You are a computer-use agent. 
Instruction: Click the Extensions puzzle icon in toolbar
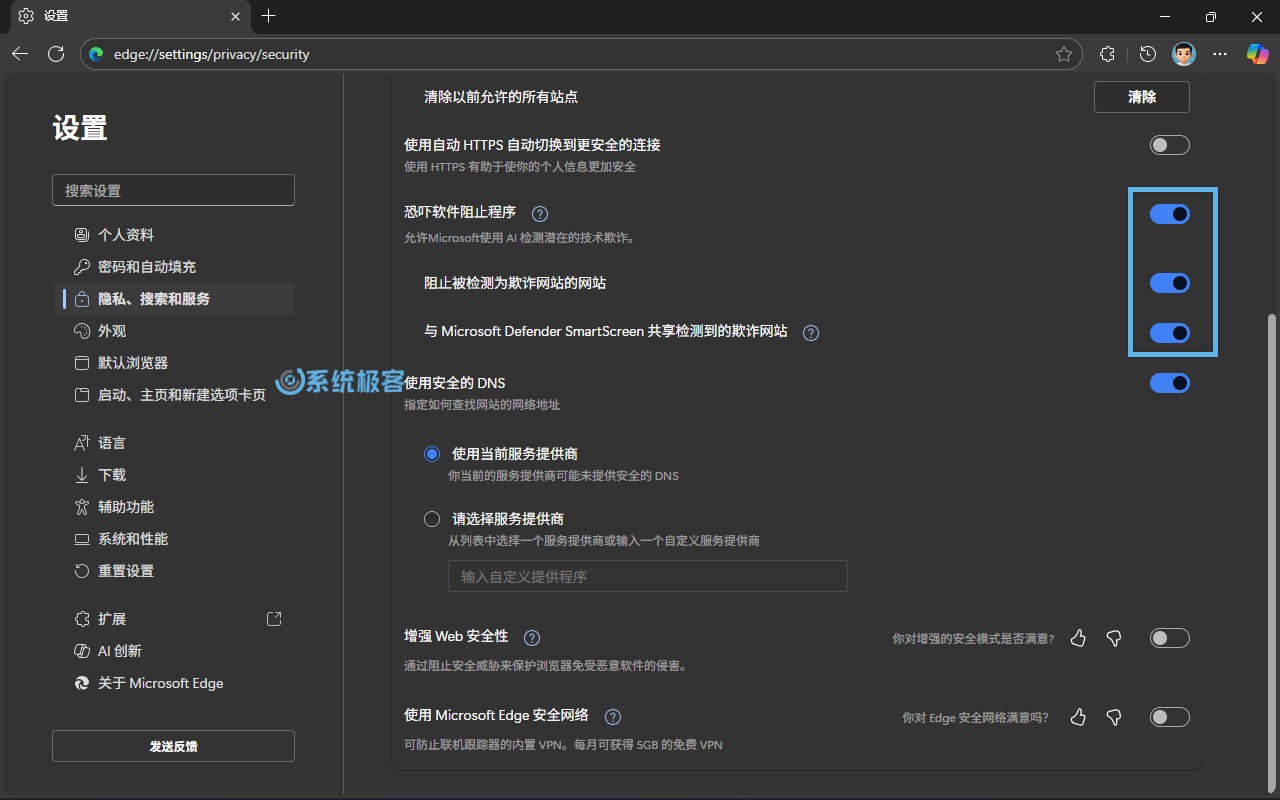pos(1107,54)
